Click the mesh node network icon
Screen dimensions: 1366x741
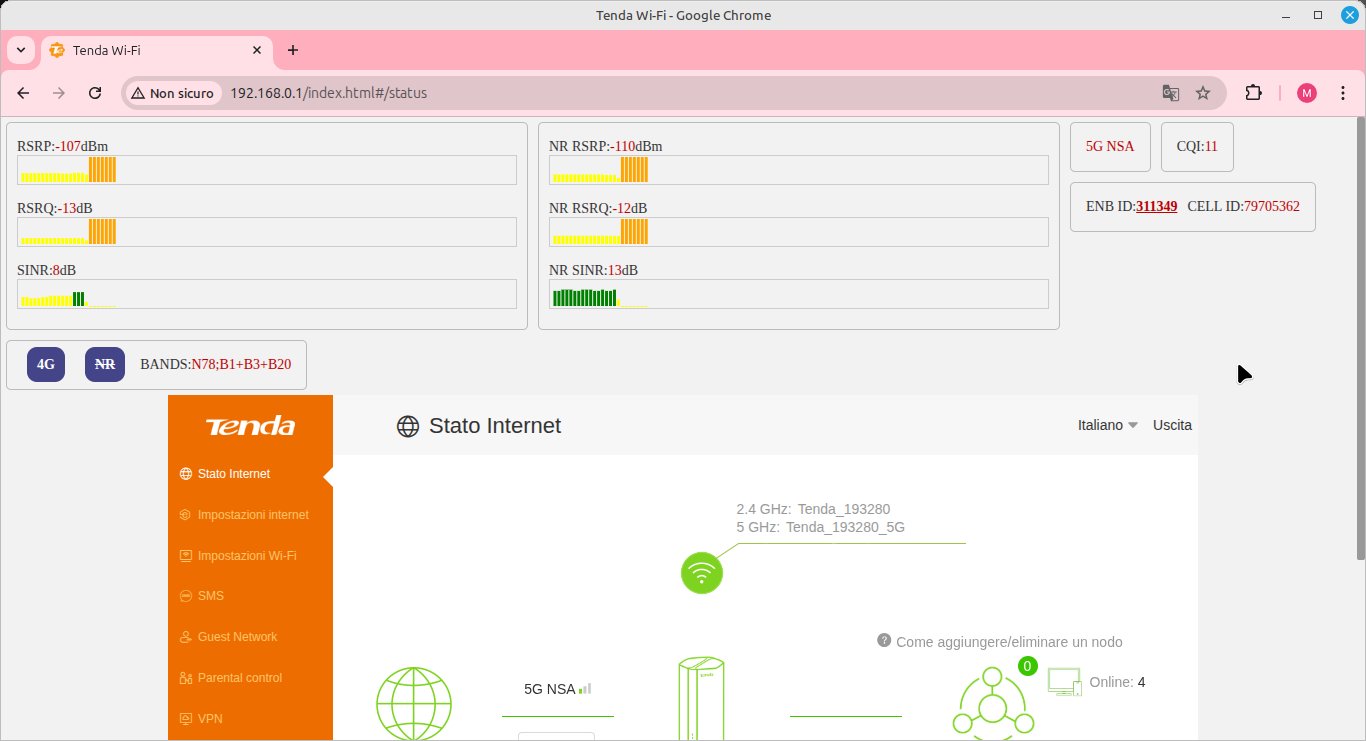[992, 703]
